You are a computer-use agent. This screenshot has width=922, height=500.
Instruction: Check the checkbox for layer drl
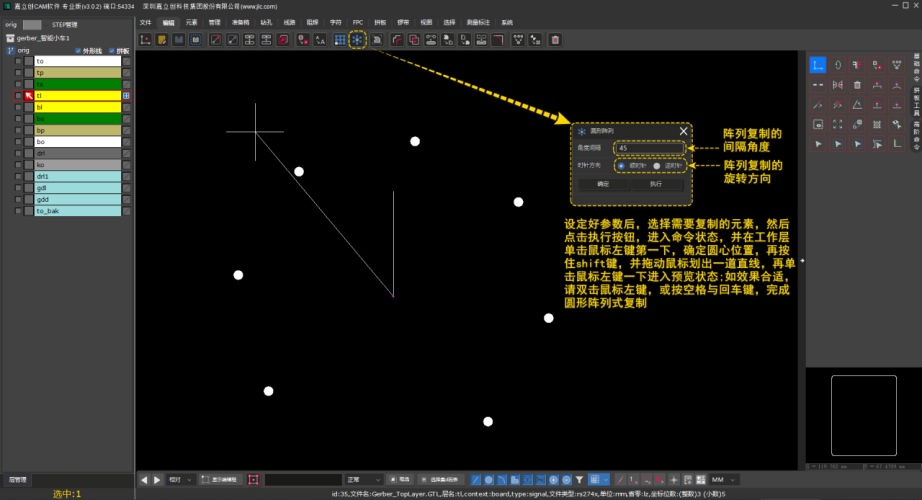tap(18, 154)
